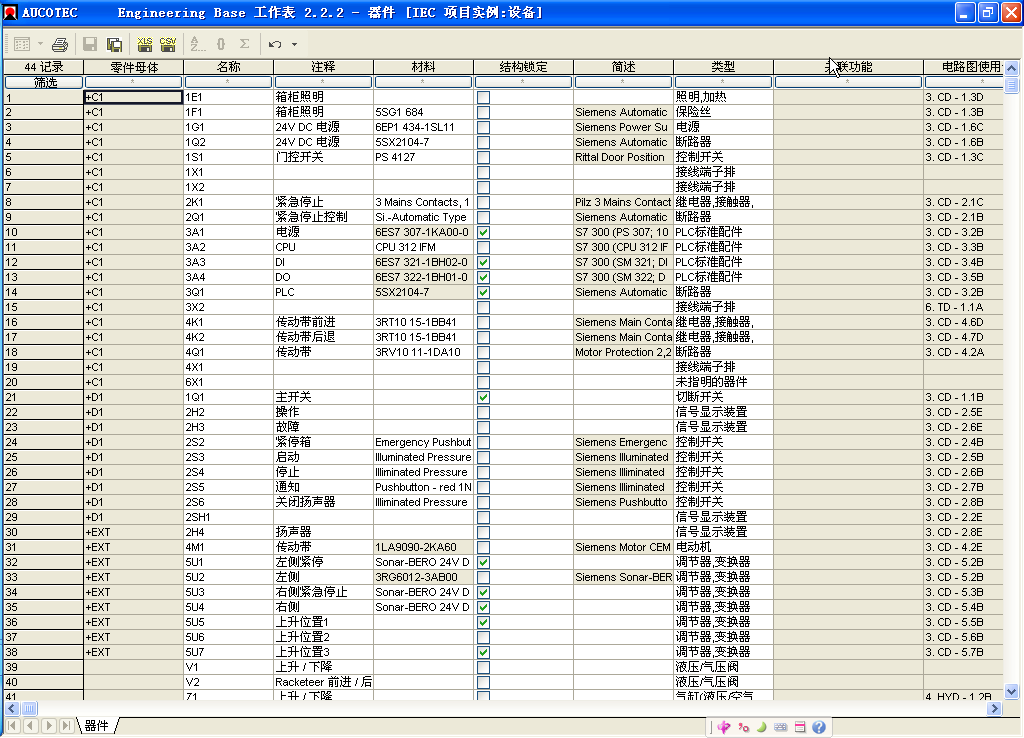Click the Print icon in the toolbar
This screenshot has height=738, width=1024.
60,44
